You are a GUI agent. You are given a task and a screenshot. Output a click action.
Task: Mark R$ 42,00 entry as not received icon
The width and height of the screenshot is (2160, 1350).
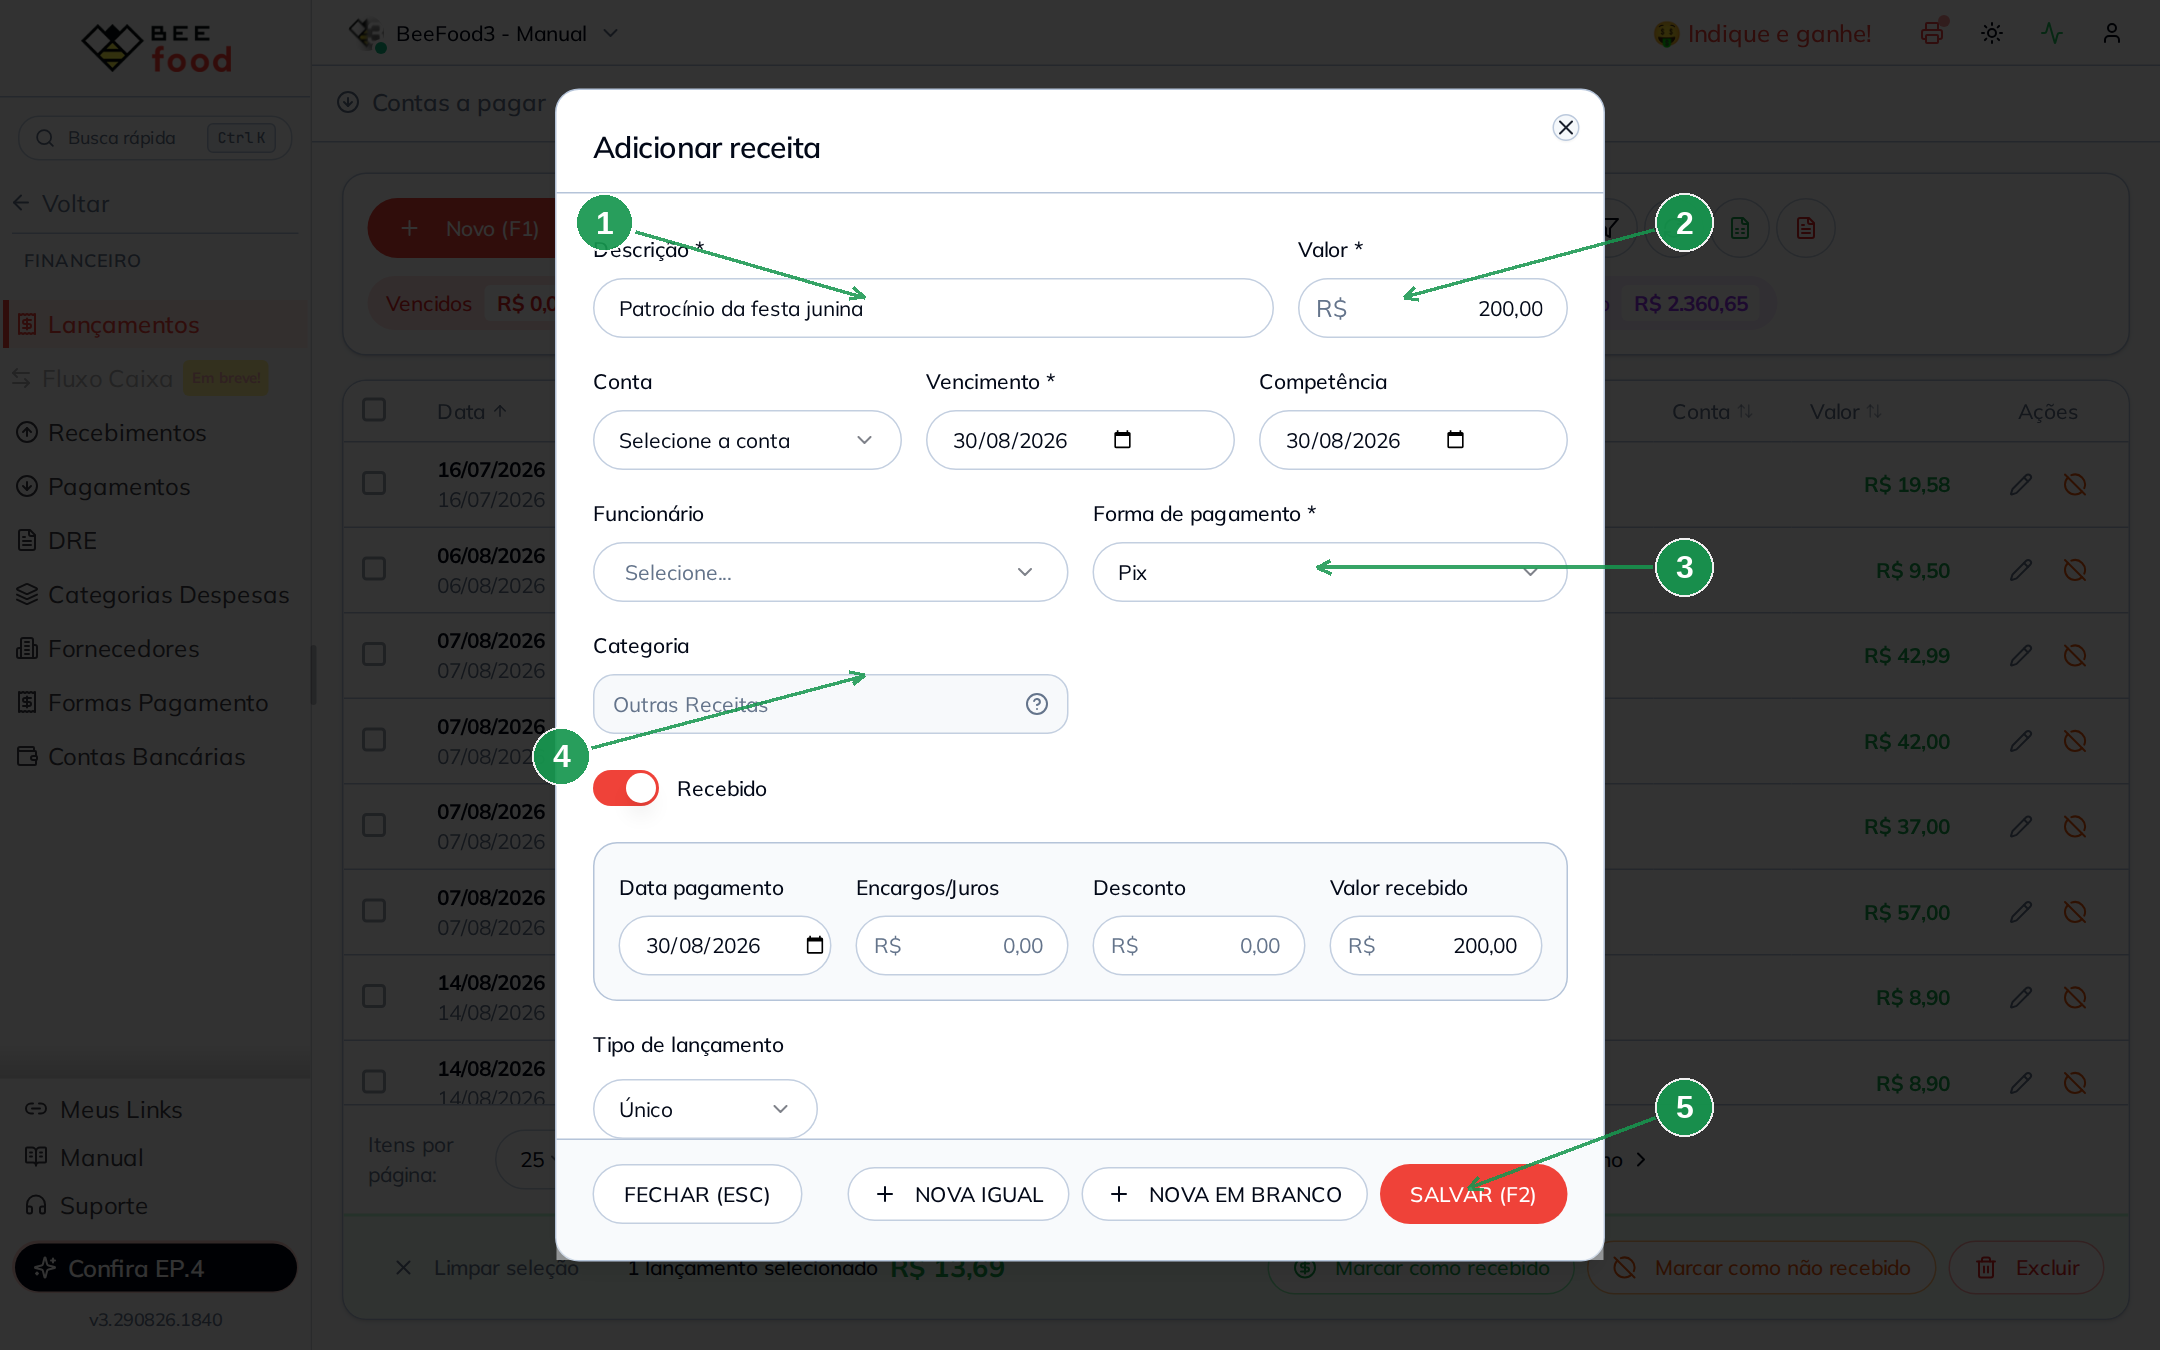pos(2075,741)
